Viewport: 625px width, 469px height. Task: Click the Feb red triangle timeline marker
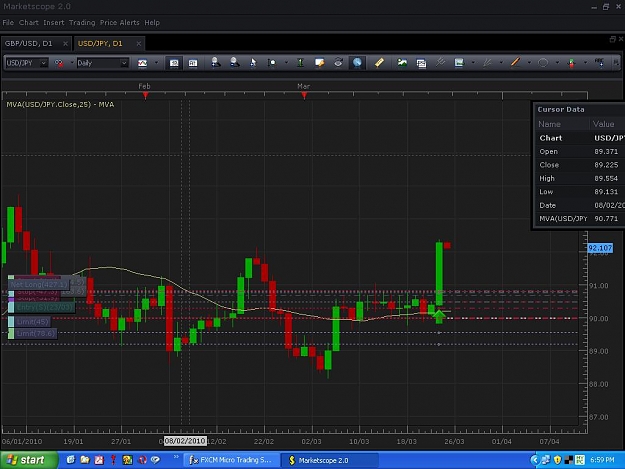point(145,95)
